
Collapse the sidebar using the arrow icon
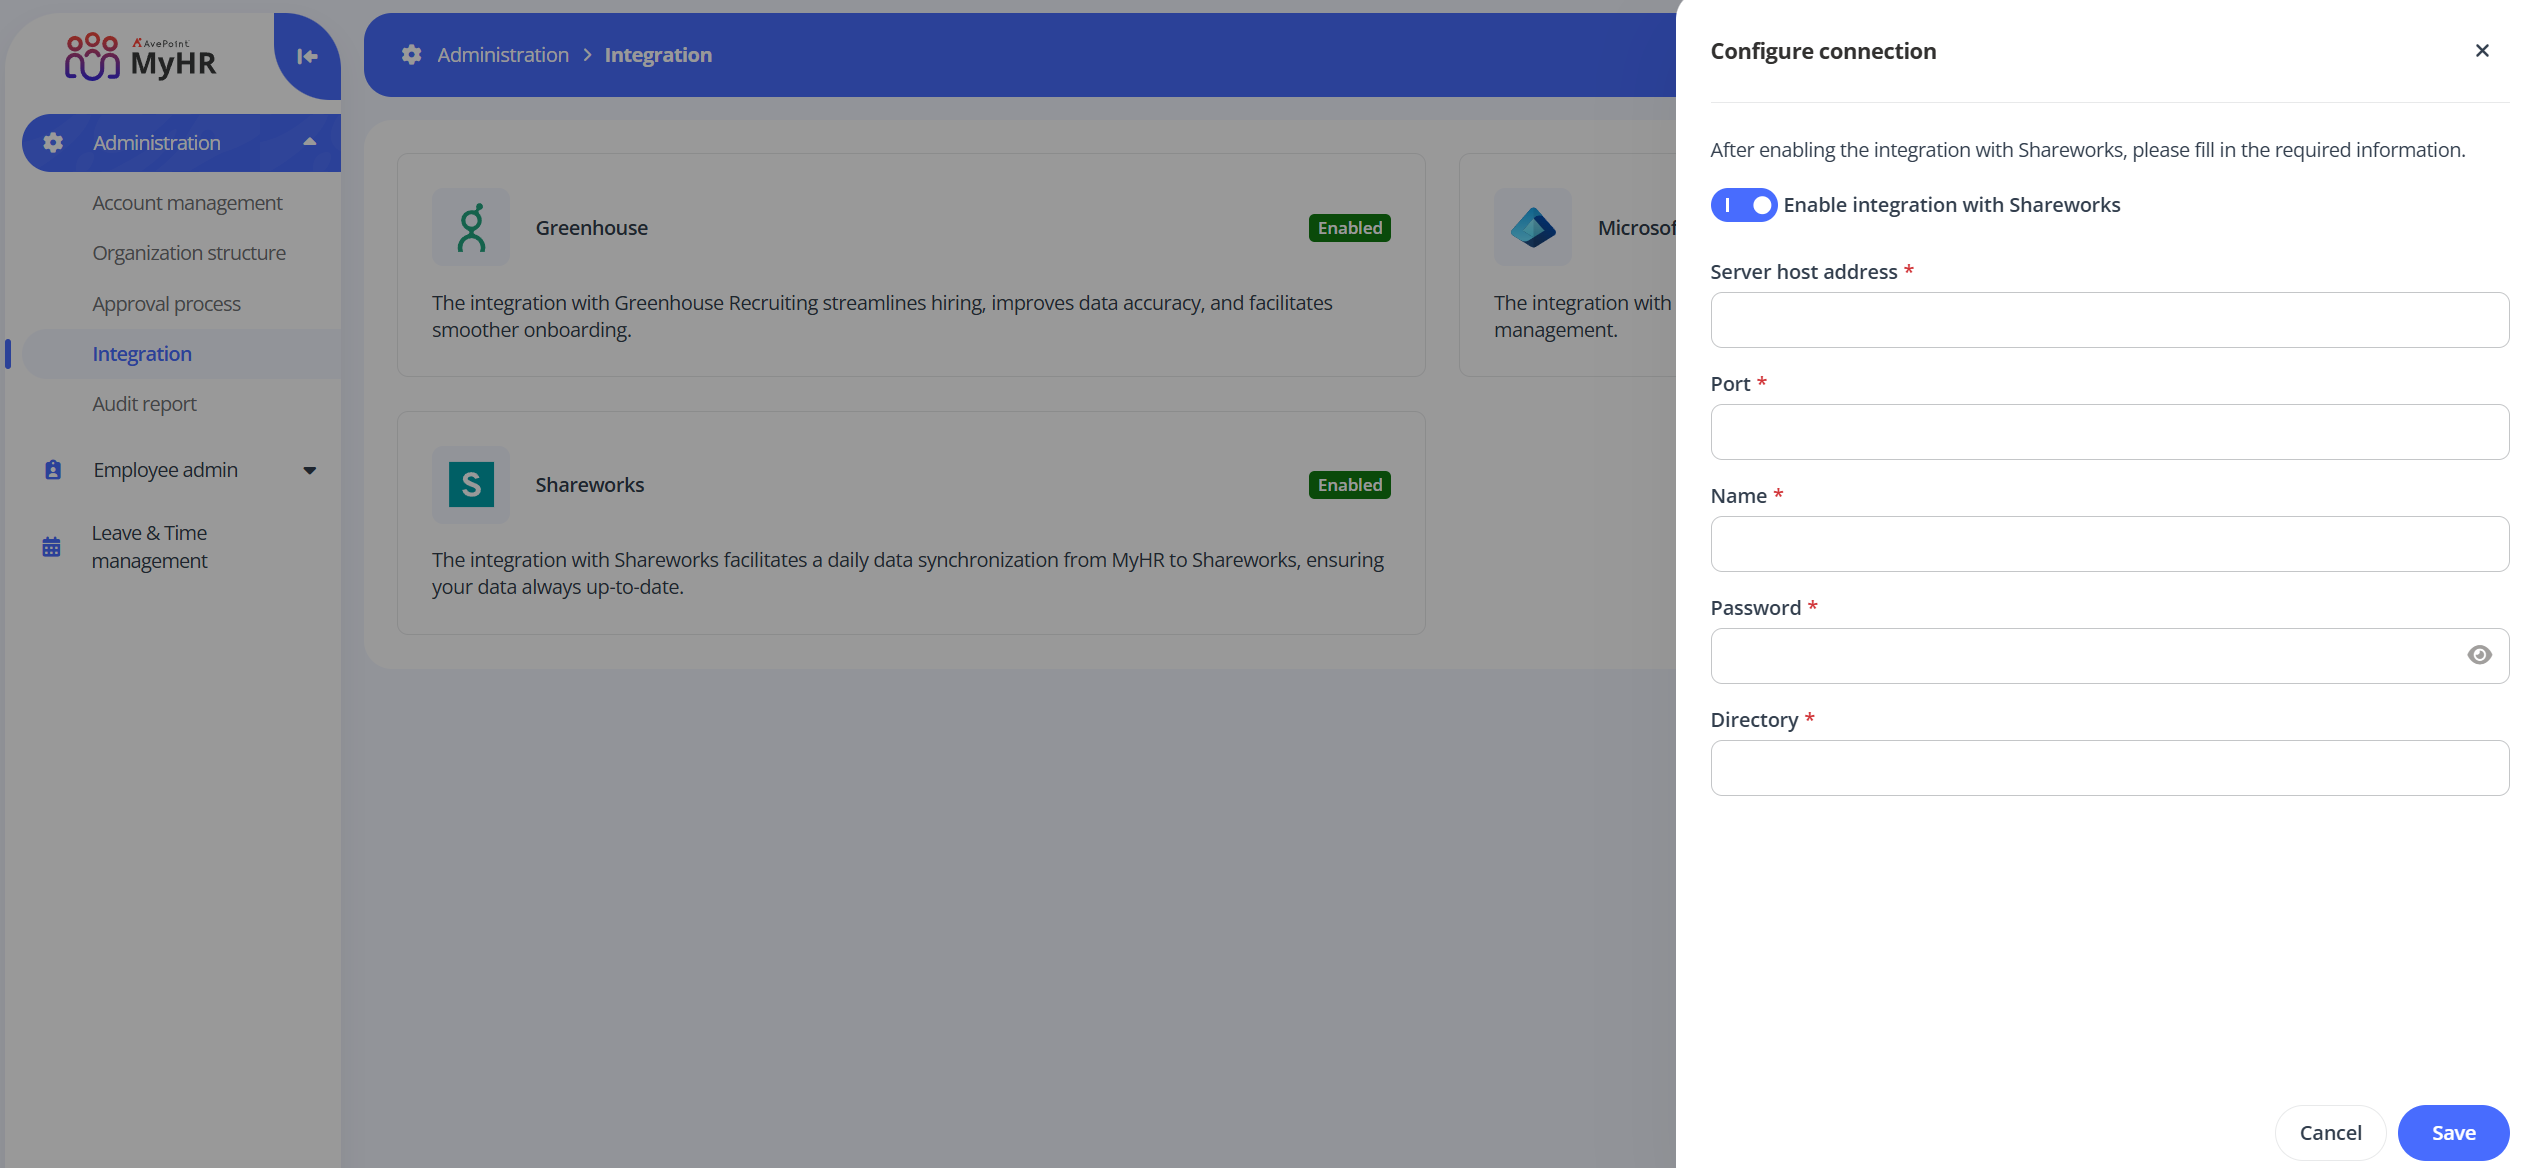(306, 57)
